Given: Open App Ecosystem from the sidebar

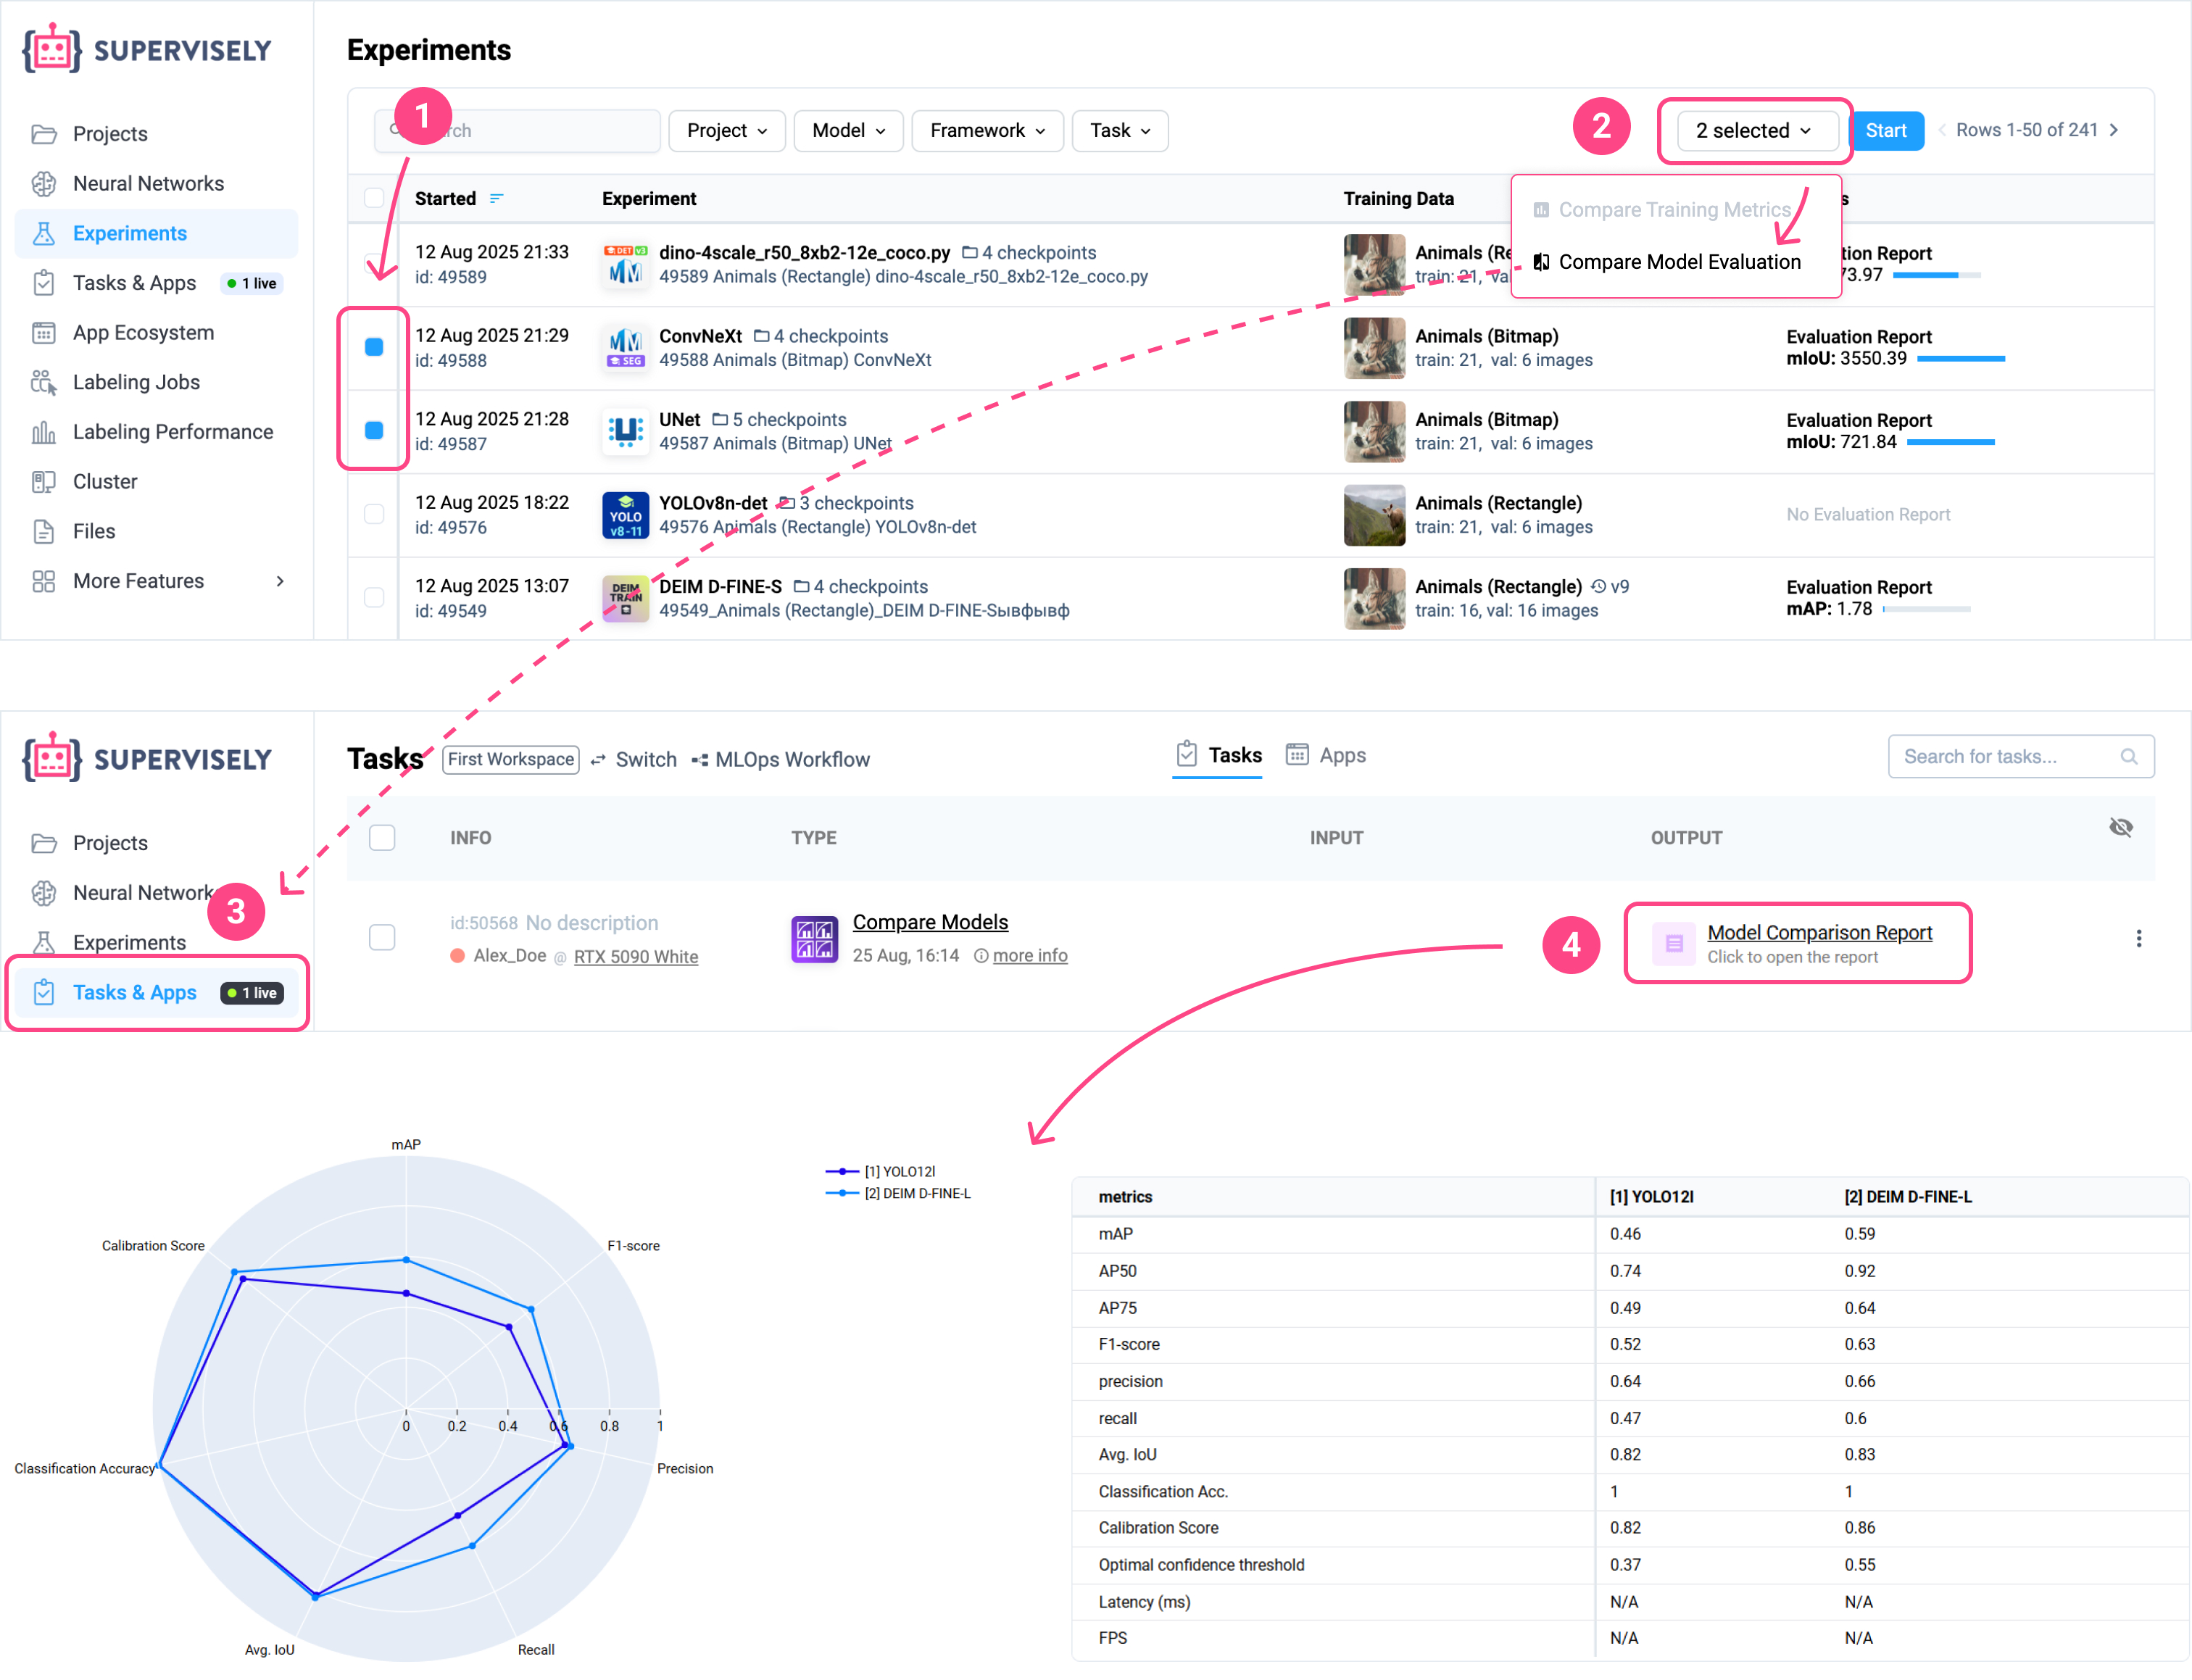Looking at the screenshot, I should tap(142, 332).
